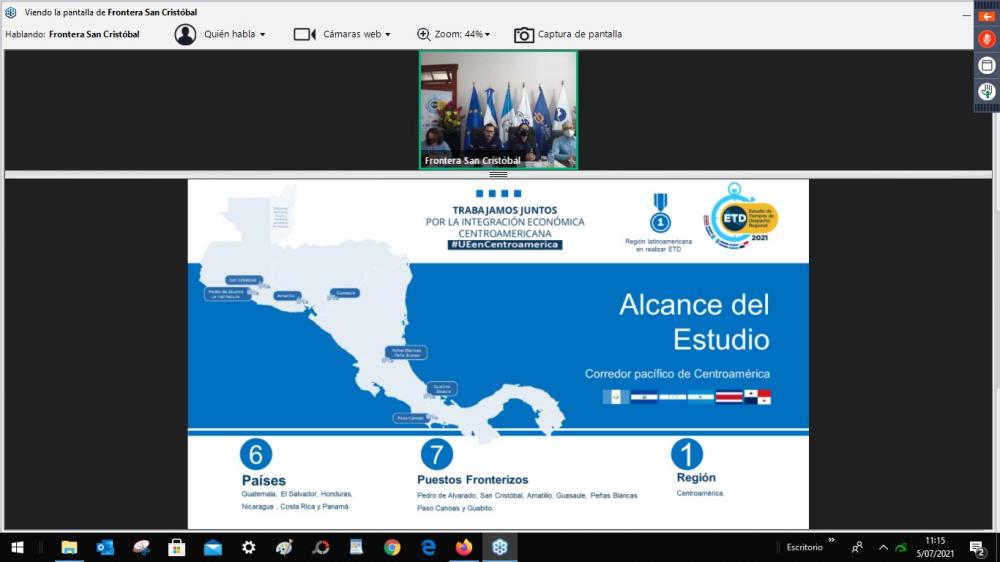Open Outlook from the taskbar
The image size is (1000, 562).
coord(105,547)
